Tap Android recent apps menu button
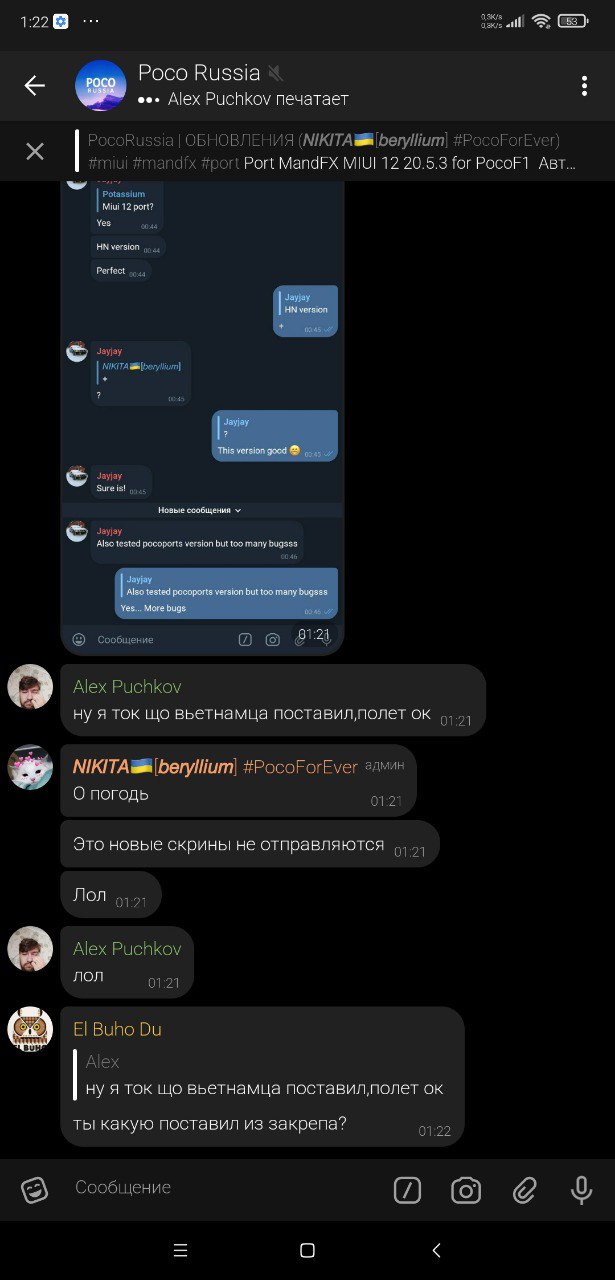Image resolution: width=615 pixels, height=1280 pixels. 180,1250
